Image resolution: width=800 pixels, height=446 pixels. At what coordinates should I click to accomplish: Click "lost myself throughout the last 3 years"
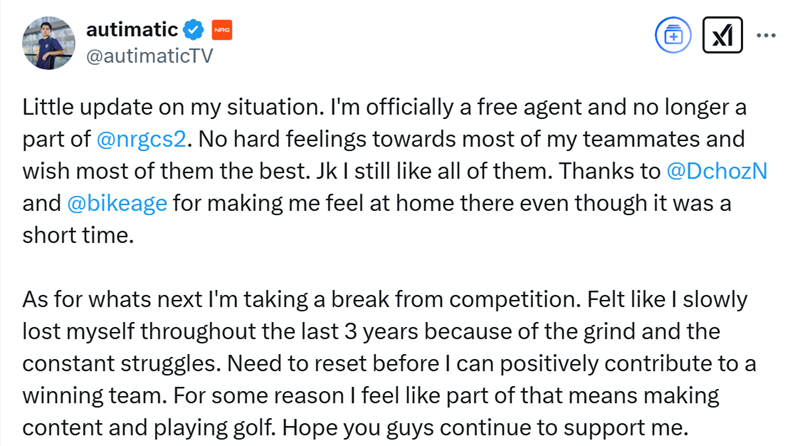[x=190, y=332]
